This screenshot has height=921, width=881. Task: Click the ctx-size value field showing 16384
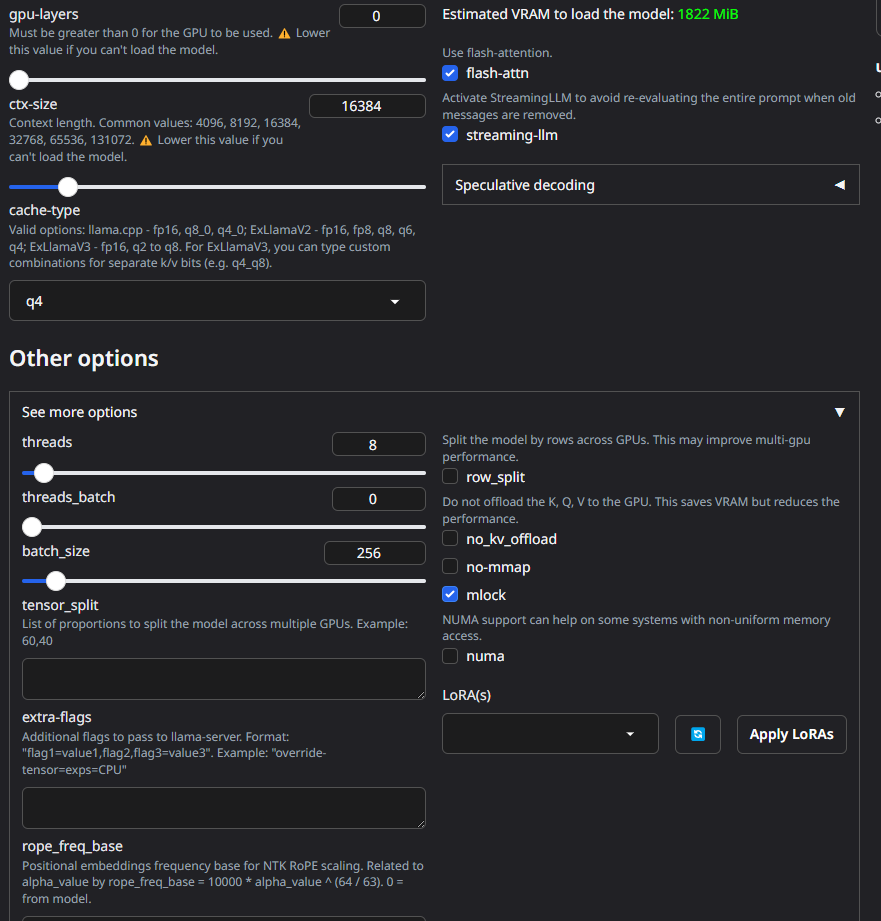tap(368, 106)
